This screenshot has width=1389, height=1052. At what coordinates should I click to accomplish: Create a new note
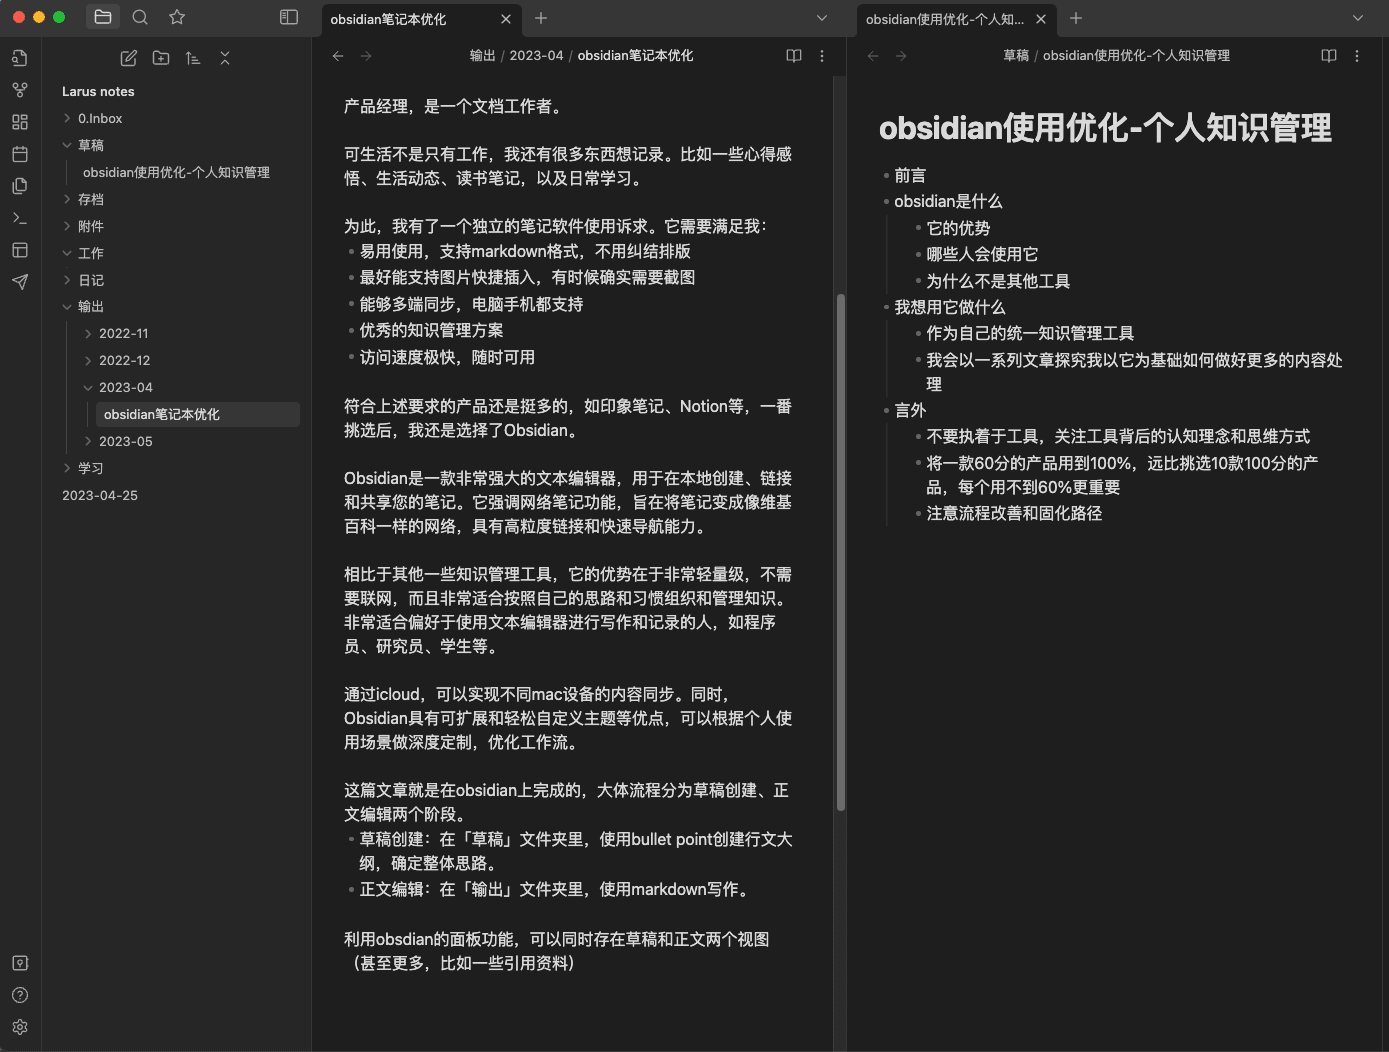click(x=129, y=58)
